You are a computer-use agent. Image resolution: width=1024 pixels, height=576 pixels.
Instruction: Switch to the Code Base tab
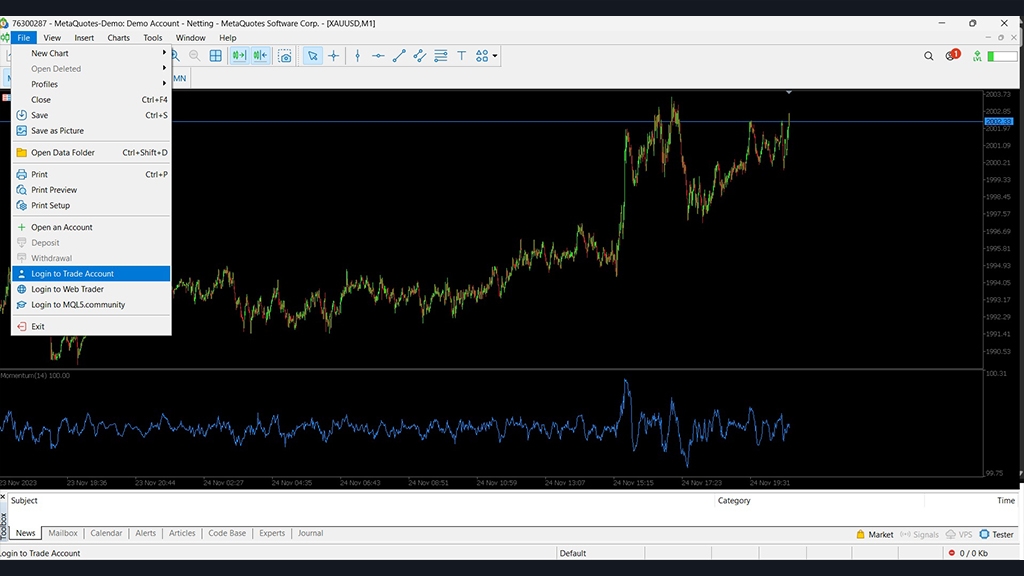(x=227, y=534)
